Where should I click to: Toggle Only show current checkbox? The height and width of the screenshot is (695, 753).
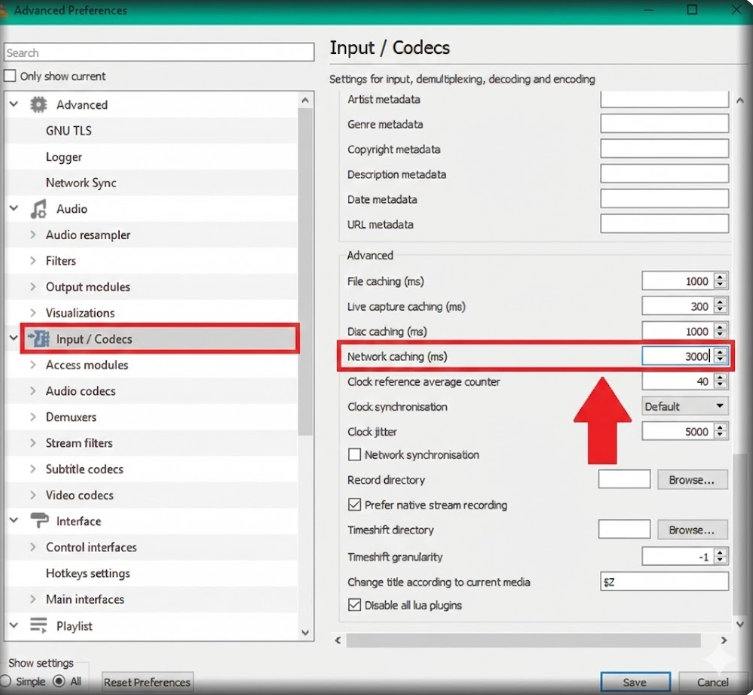point(10,76)
